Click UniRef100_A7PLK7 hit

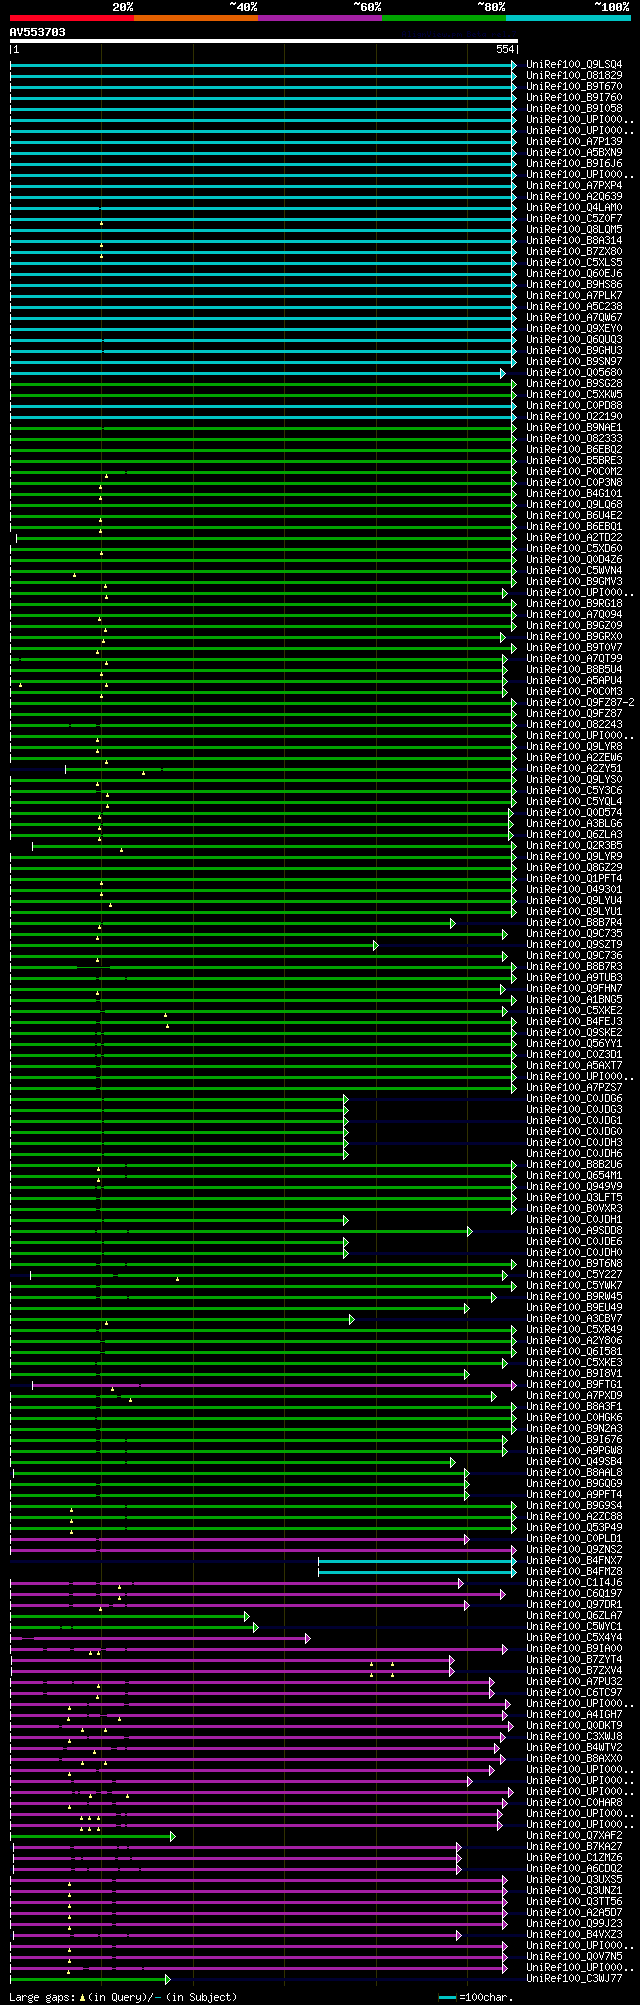(574, 295)
